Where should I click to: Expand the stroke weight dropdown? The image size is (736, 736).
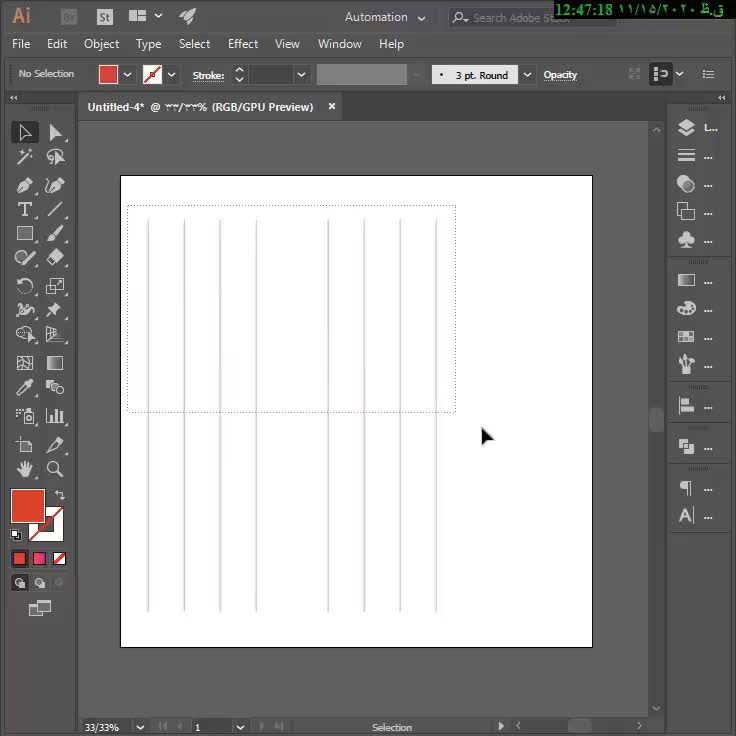(301, 75)
